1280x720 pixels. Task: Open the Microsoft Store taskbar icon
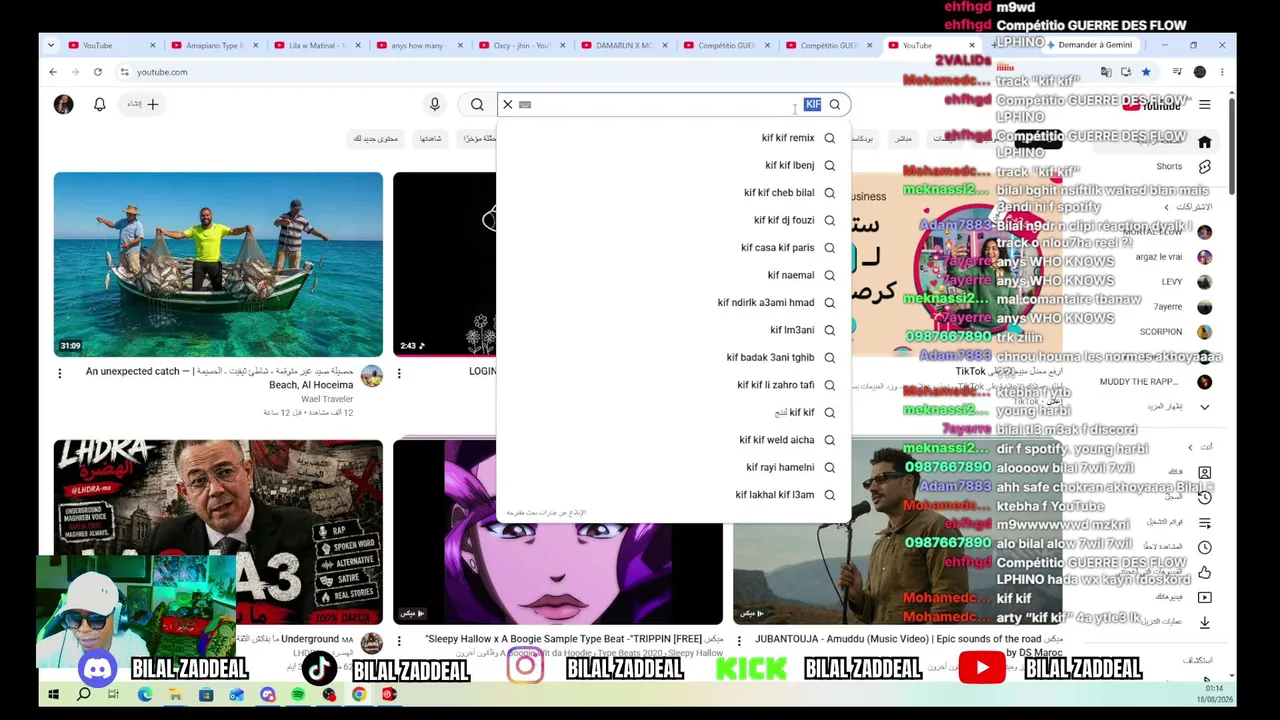(x=206, y=695)
